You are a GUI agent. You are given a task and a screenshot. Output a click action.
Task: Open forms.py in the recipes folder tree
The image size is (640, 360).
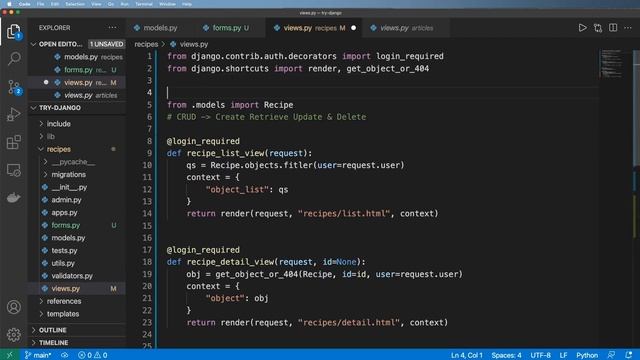pyautogui.click(x=65, y=225)
